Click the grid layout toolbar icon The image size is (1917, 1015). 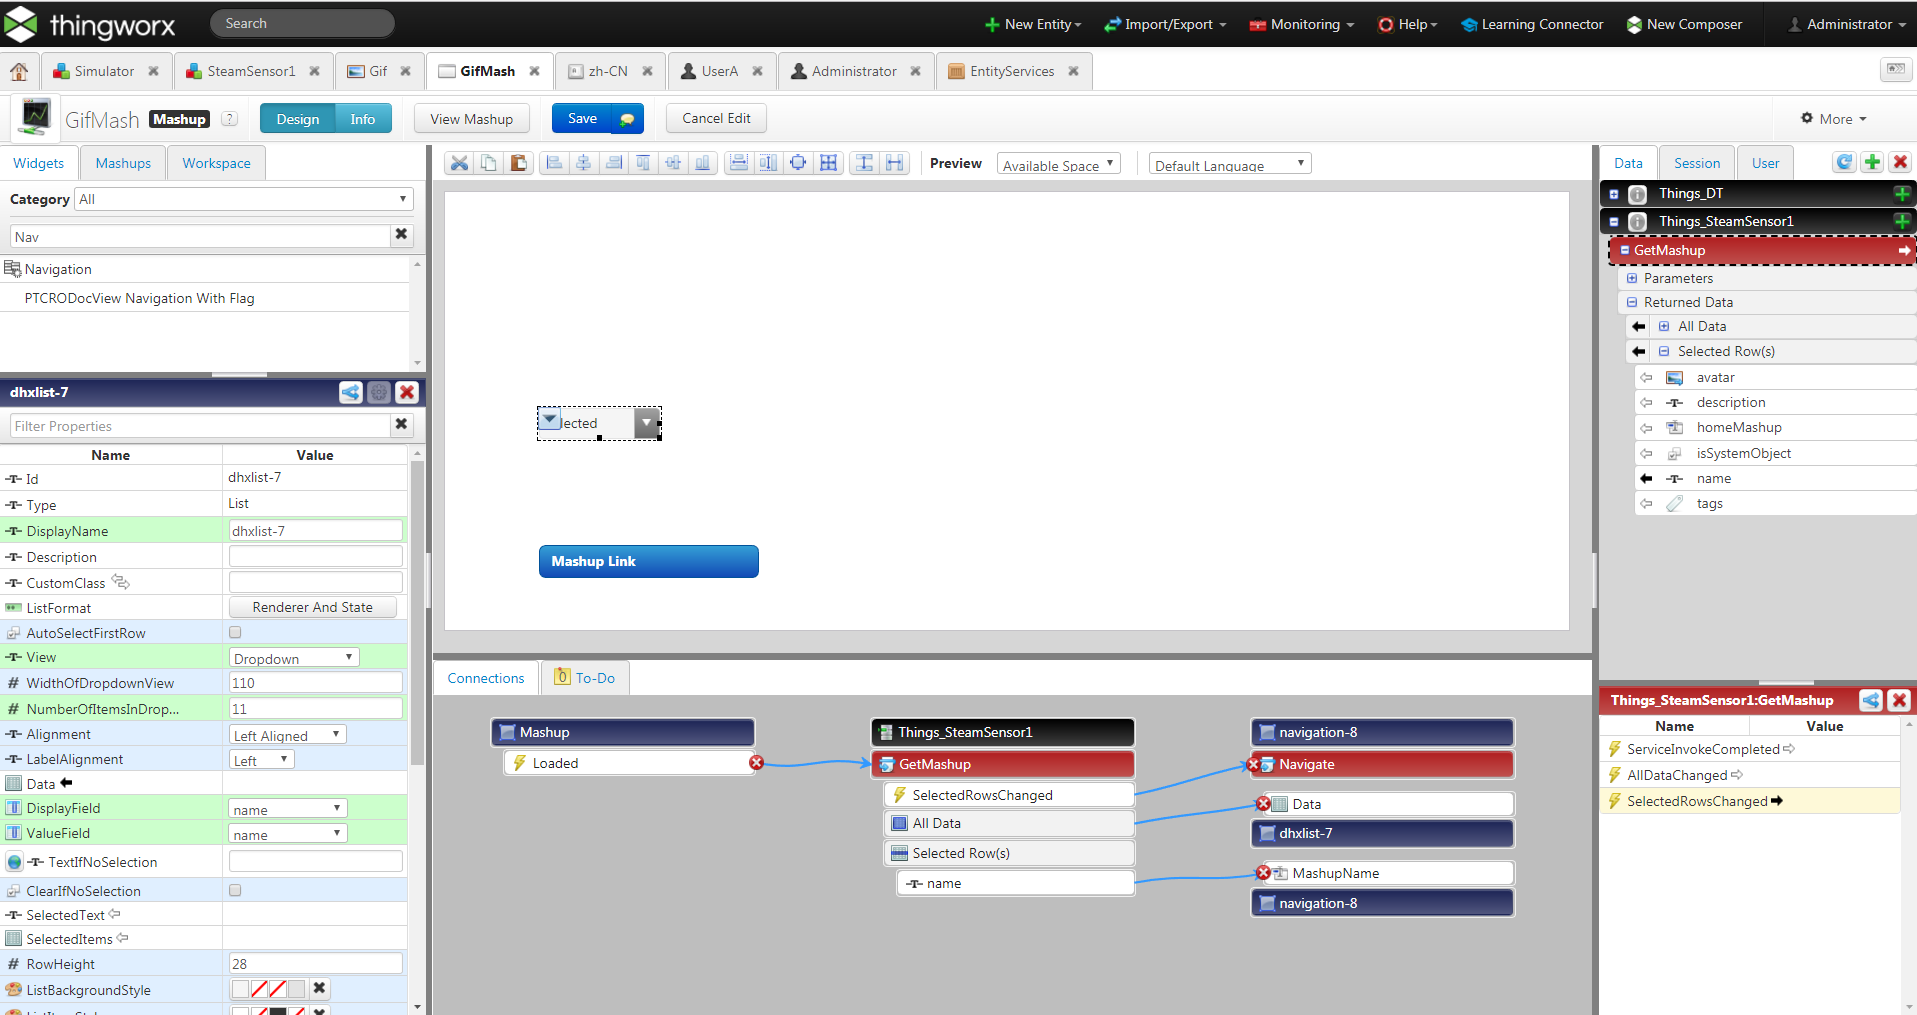point(828,163)
